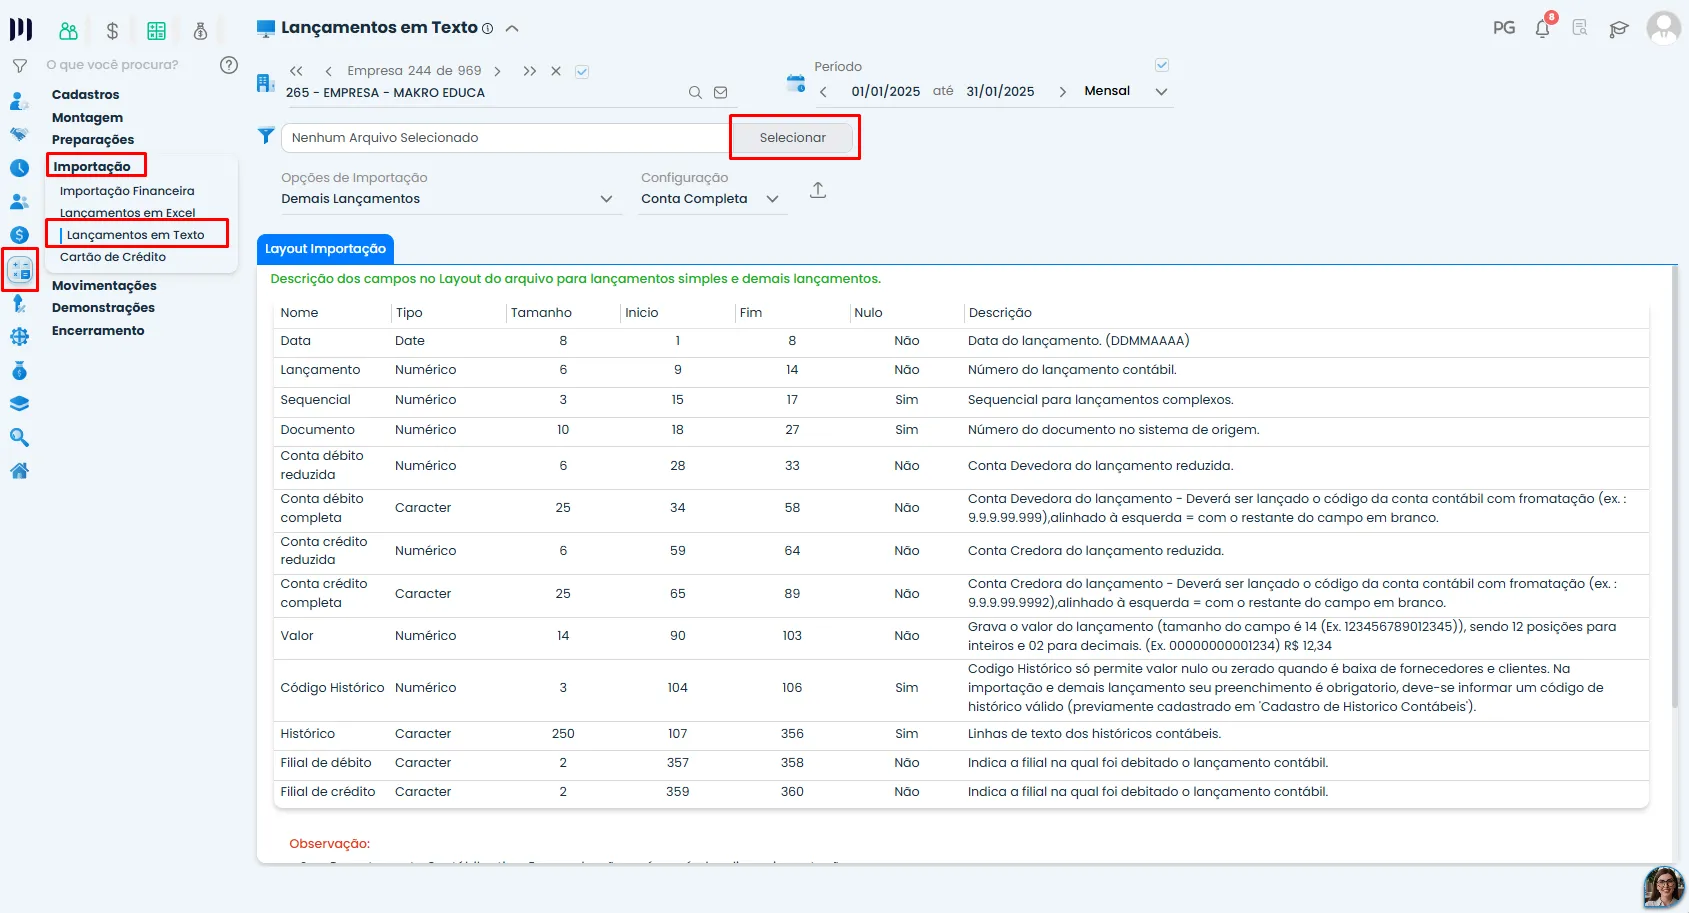Screen dimensions: 1689x913
Task: Toggle the checkbox above Período
Action: click(x=1162, y=65)
